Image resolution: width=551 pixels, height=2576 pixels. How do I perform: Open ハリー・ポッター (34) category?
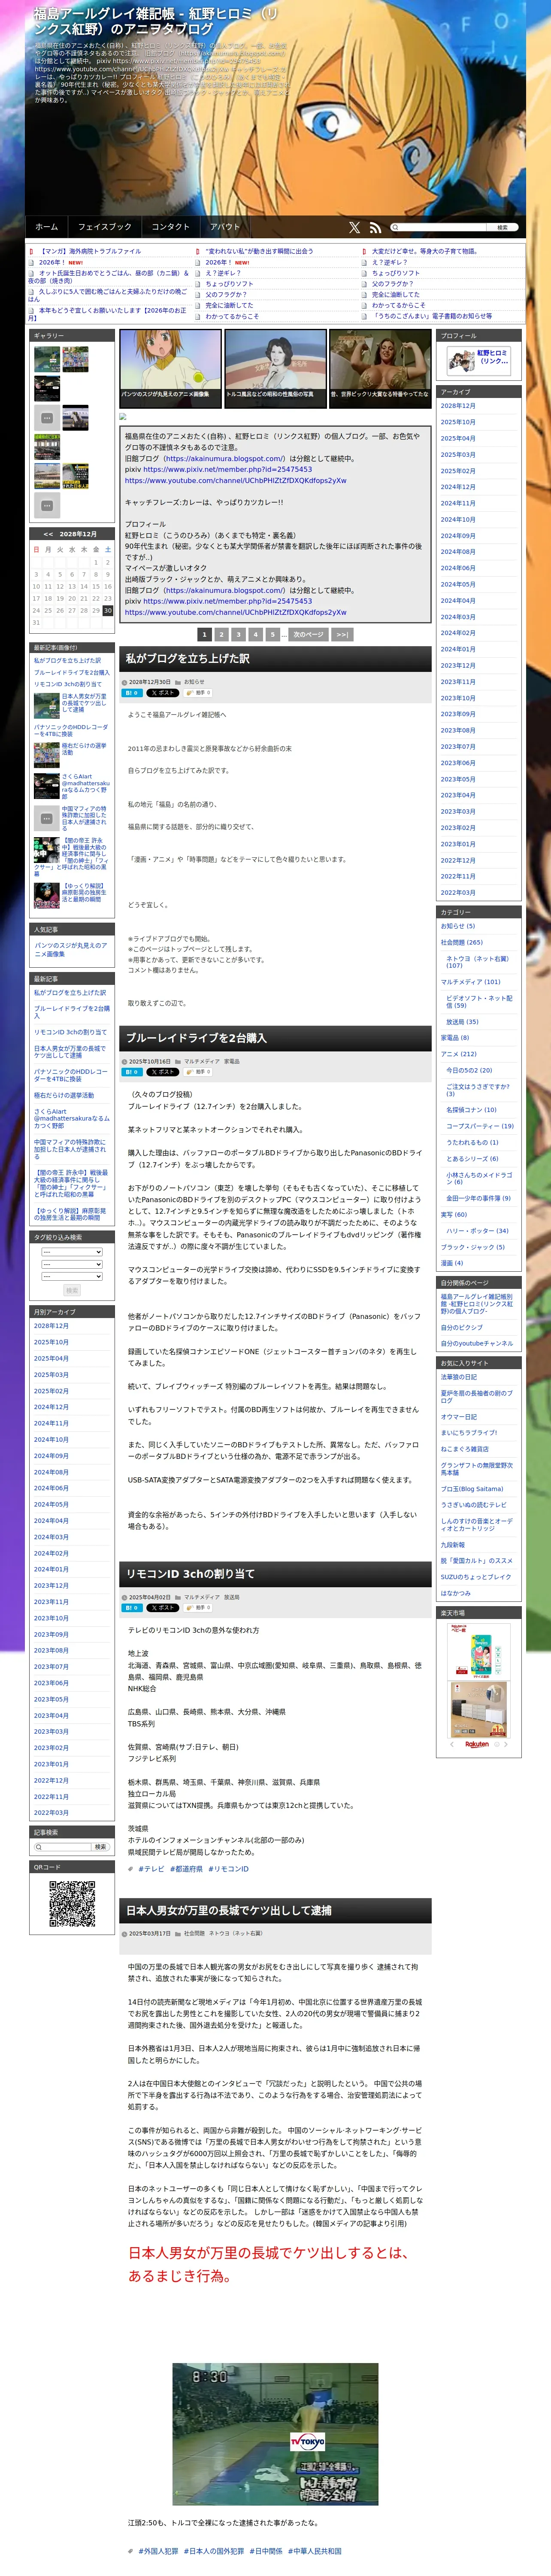(x=477, y=1231)
